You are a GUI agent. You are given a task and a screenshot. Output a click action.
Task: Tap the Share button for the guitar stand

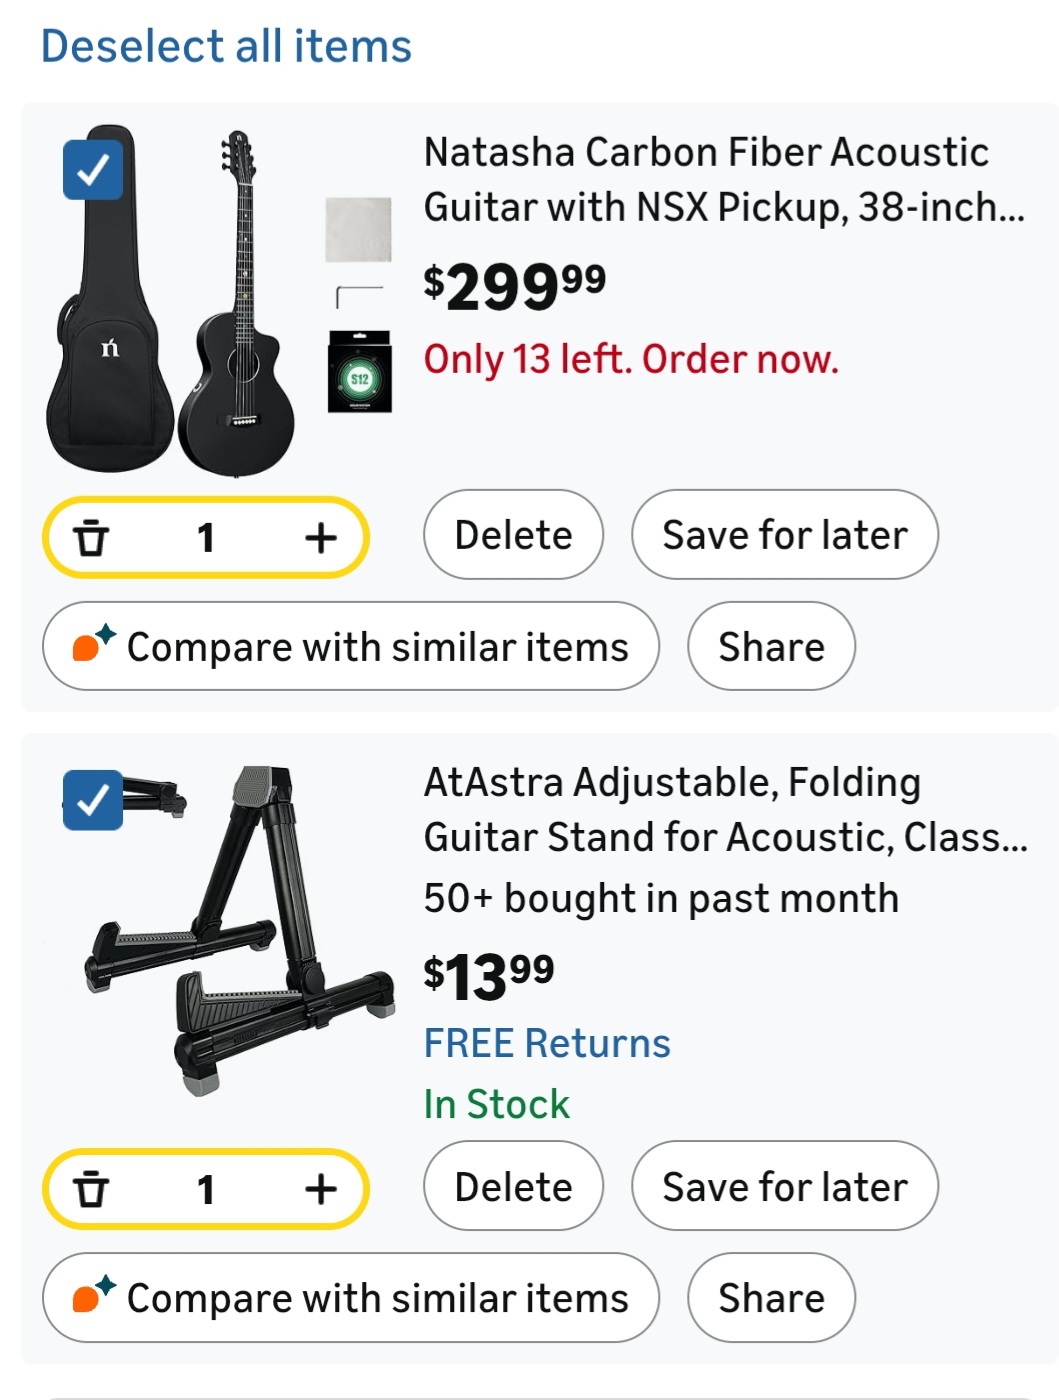point(771,1297)
